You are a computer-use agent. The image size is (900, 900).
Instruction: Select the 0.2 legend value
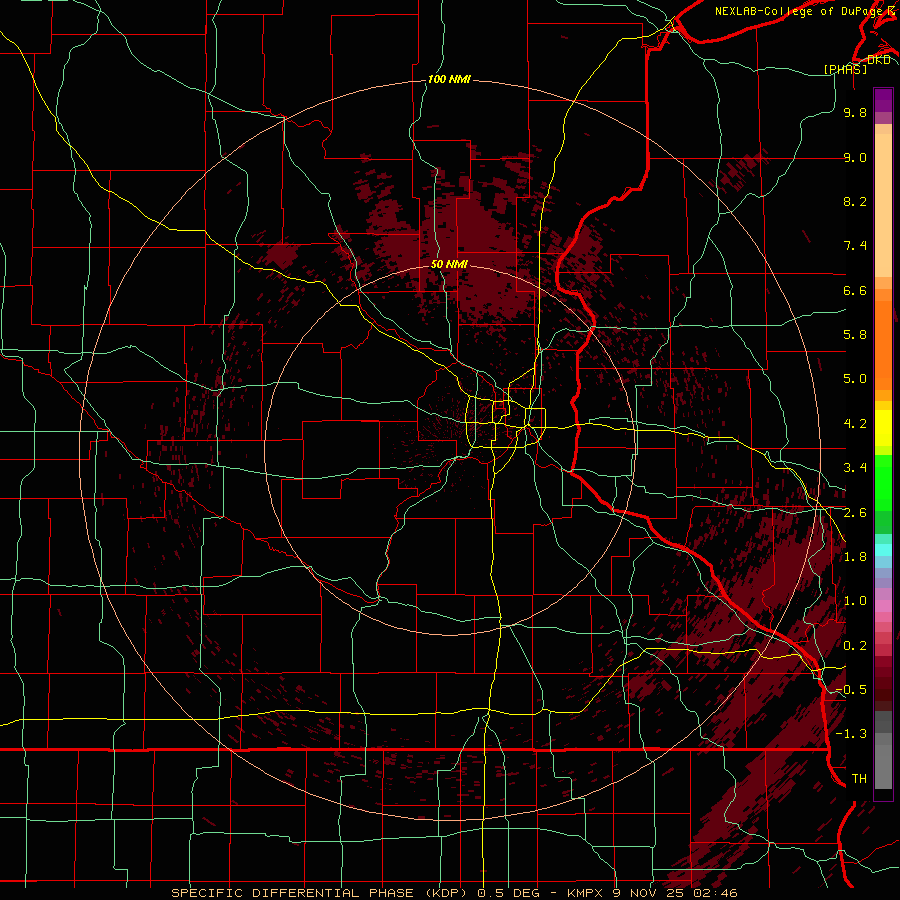[x=855, y=646]
